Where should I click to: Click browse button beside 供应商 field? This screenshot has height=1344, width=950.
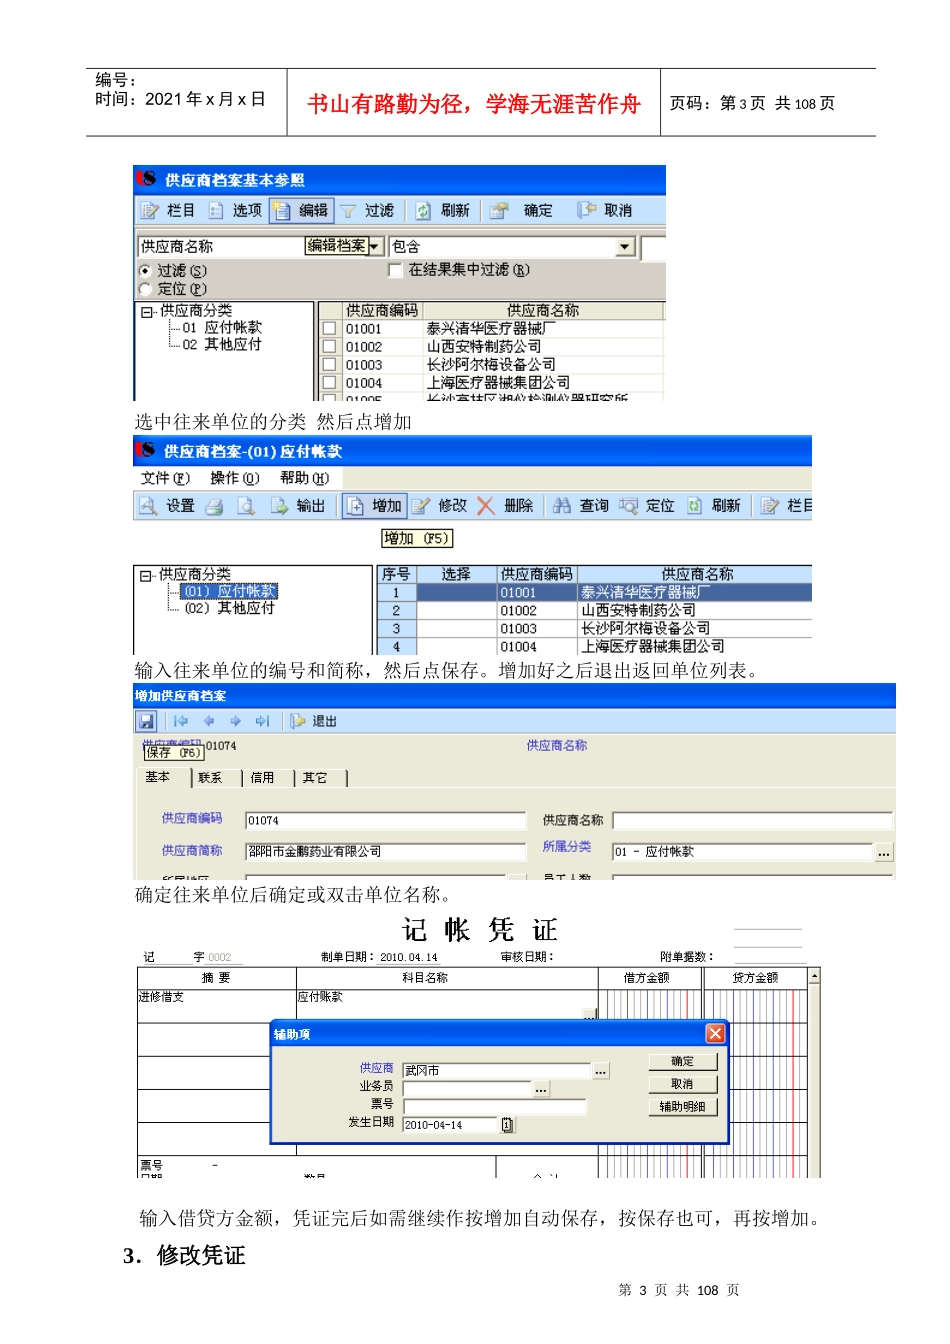601,1071
